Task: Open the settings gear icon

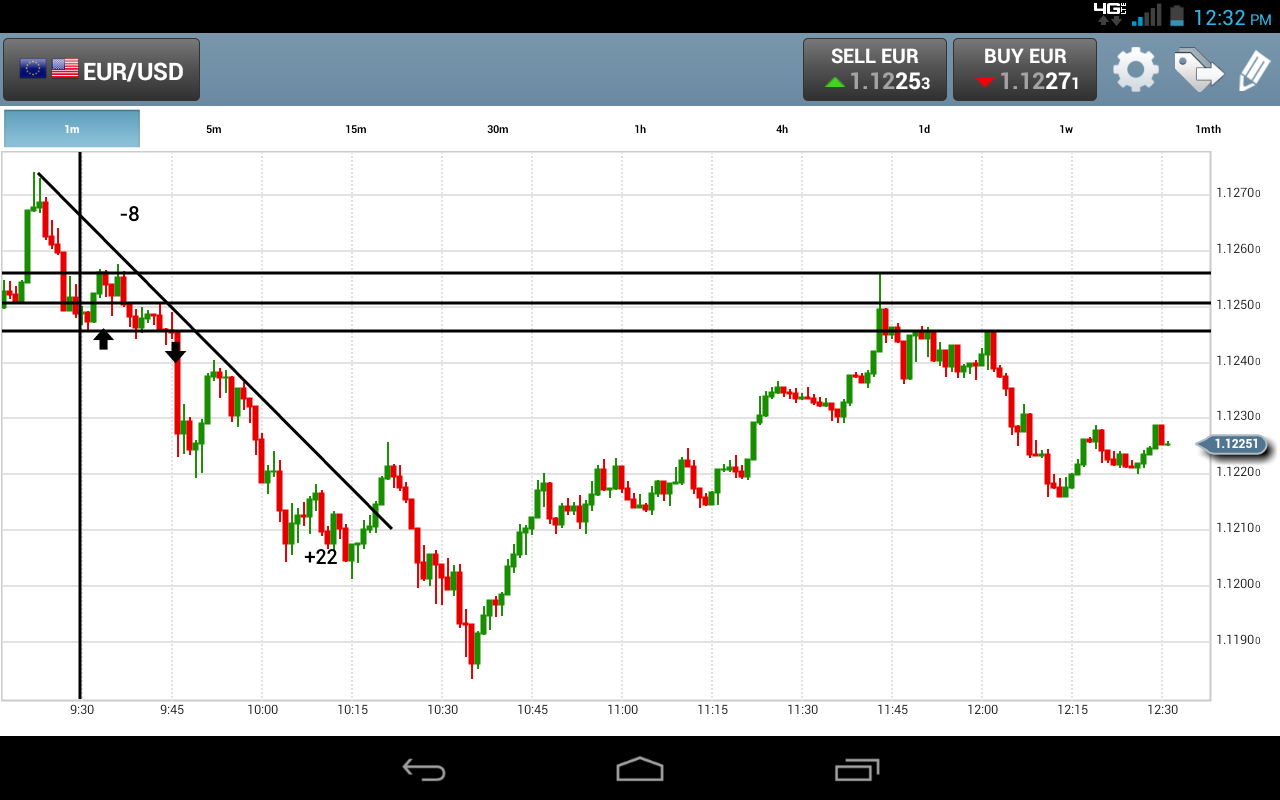Action: pyautogui.click(x=1136, y=70)
